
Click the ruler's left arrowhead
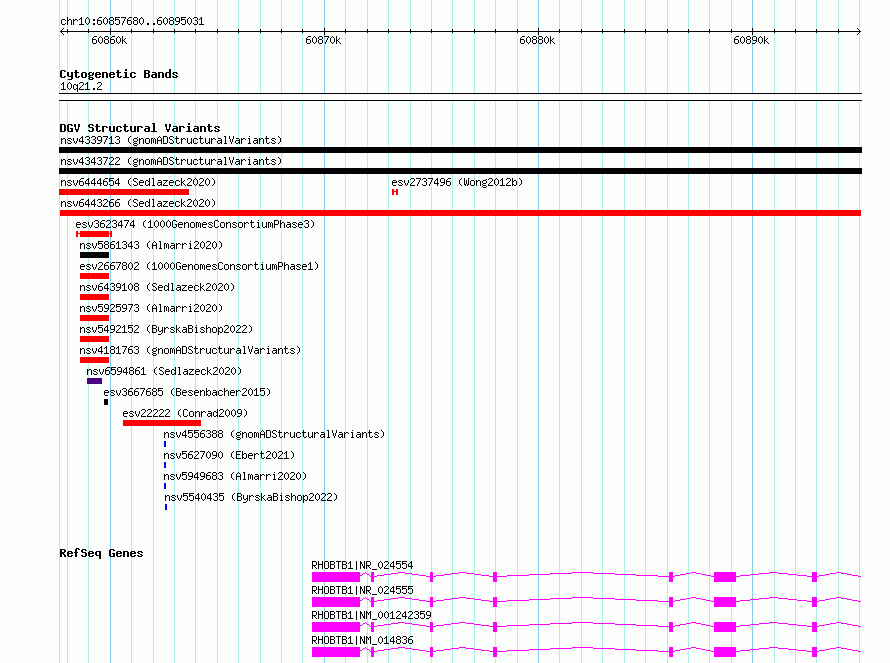point(62,32)
